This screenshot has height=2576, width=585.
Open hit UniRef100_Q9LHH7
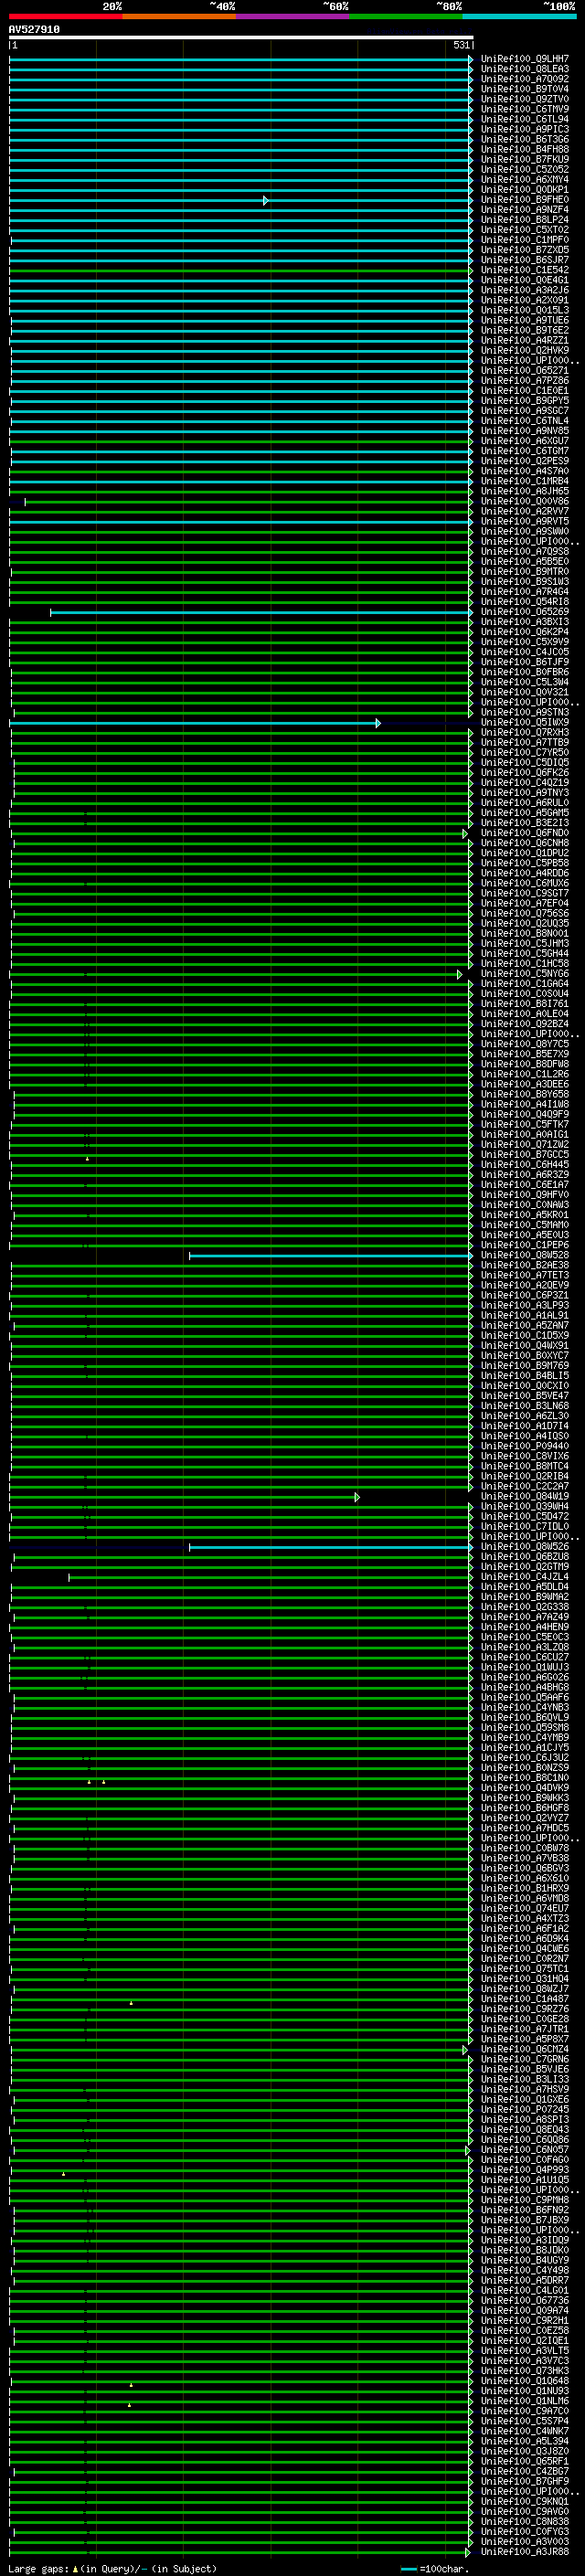coord(525,59)
